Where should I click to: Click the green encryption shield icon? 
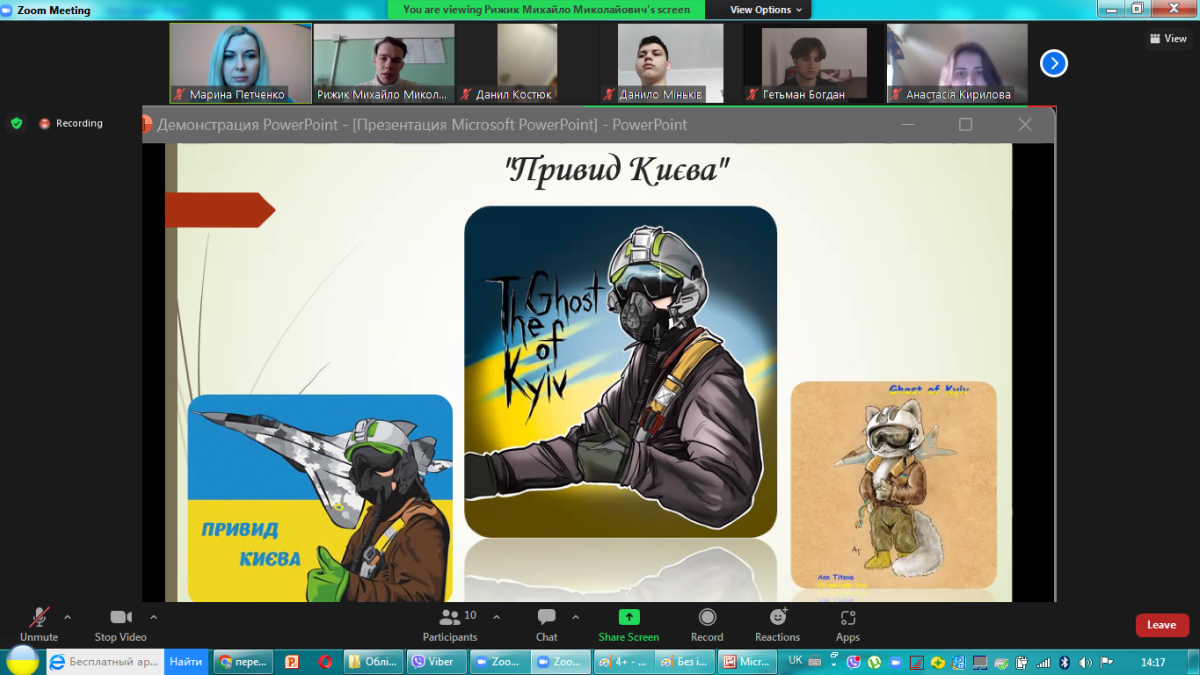pos(16,123)
